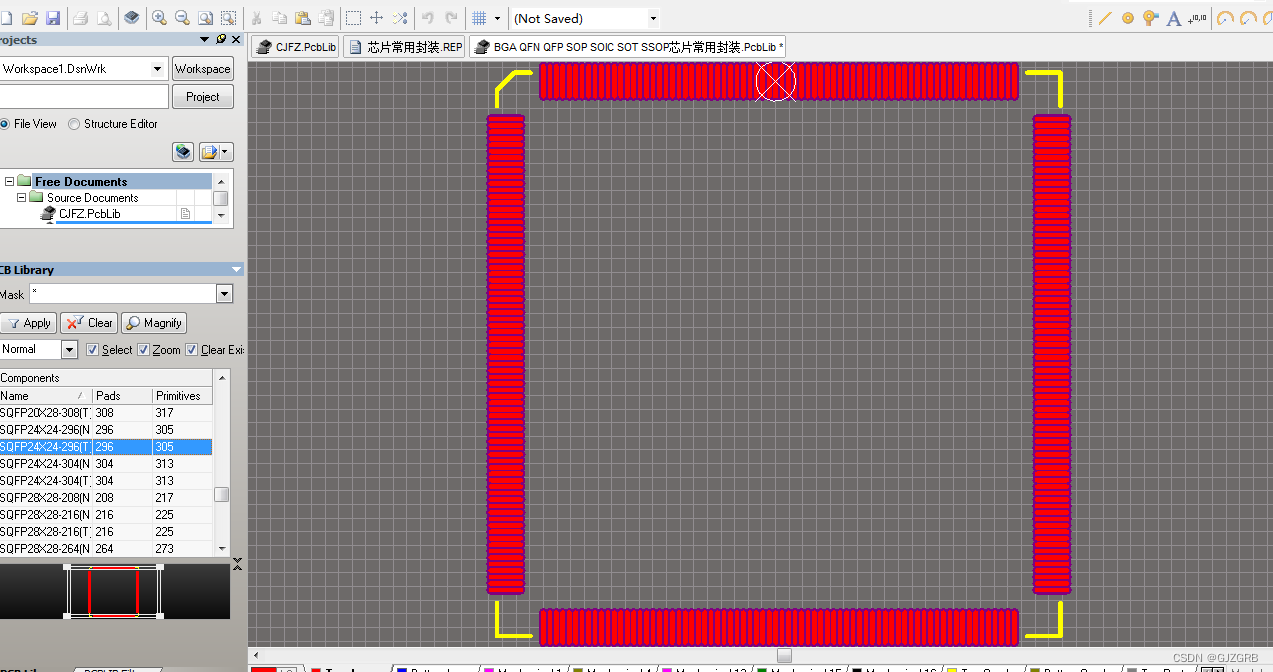Image resolution: width=1273 pixels, height=672 pixels.
Task: Switch to the BGA QFN QFP SOP PcbLib tab
Action: click(x=630, y=47)
